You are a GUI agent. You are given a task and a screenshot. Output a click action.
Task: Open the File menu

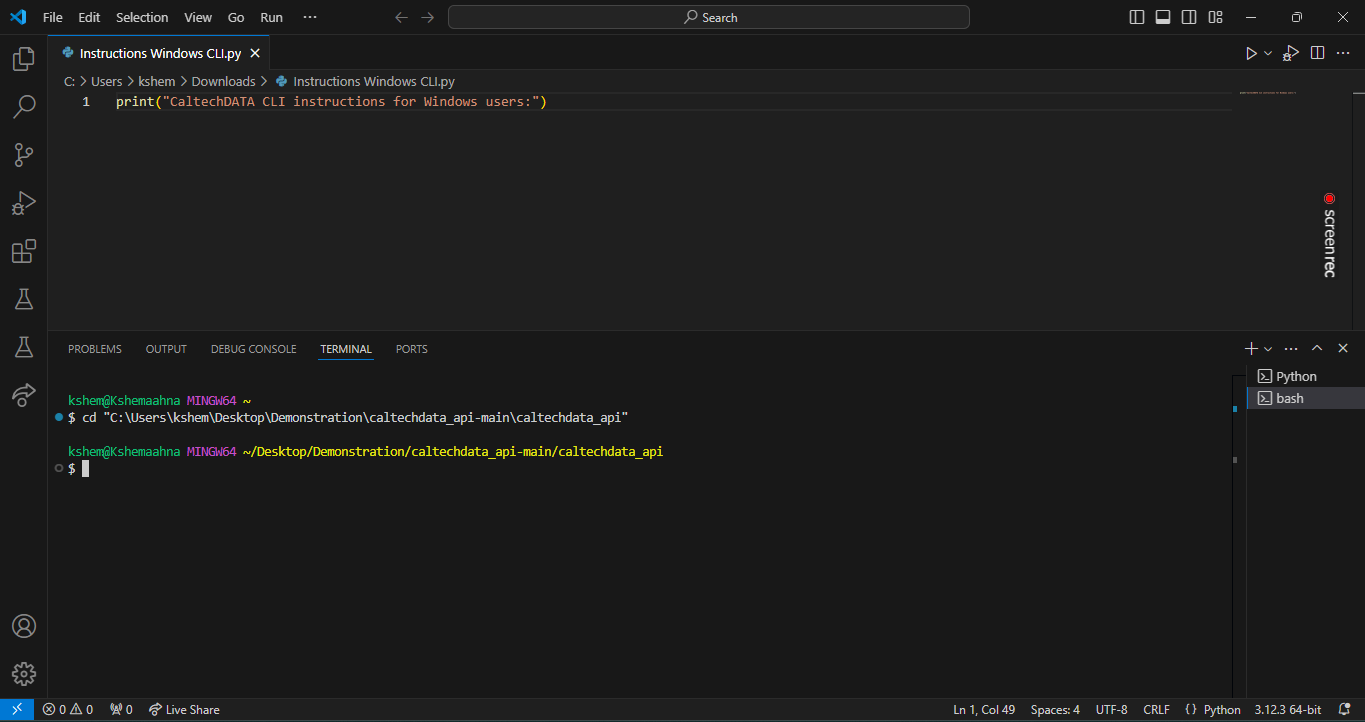click(53, 17)
